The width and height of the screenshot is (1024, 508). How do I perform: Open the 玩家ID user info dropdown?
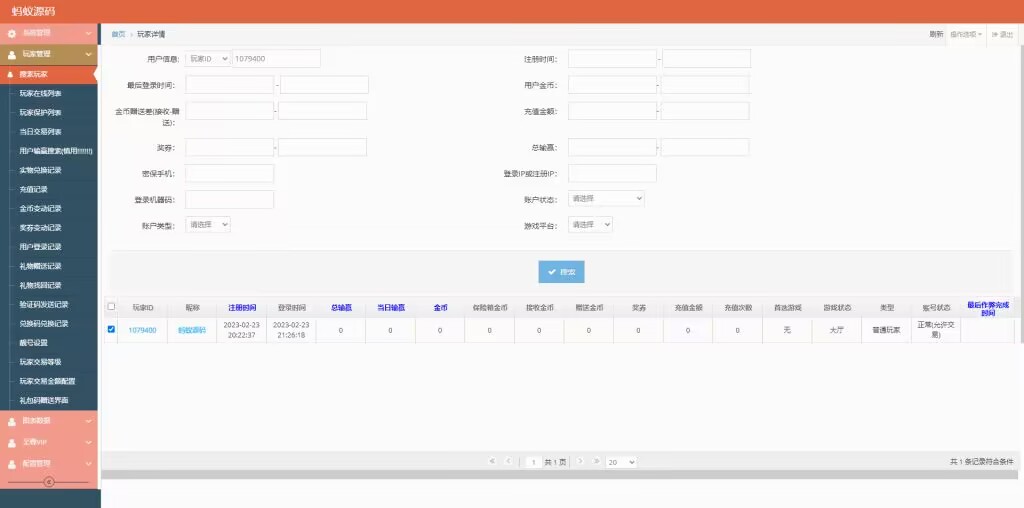point(208,59)
